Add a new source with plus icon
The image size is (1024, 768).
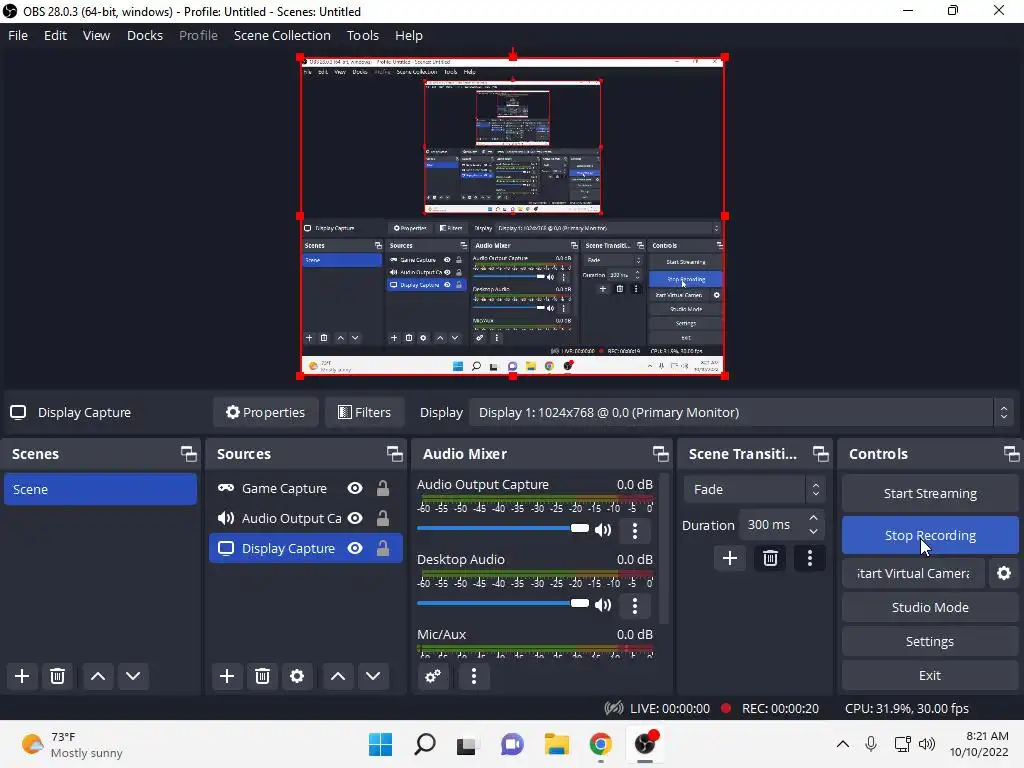coord(227,676)
